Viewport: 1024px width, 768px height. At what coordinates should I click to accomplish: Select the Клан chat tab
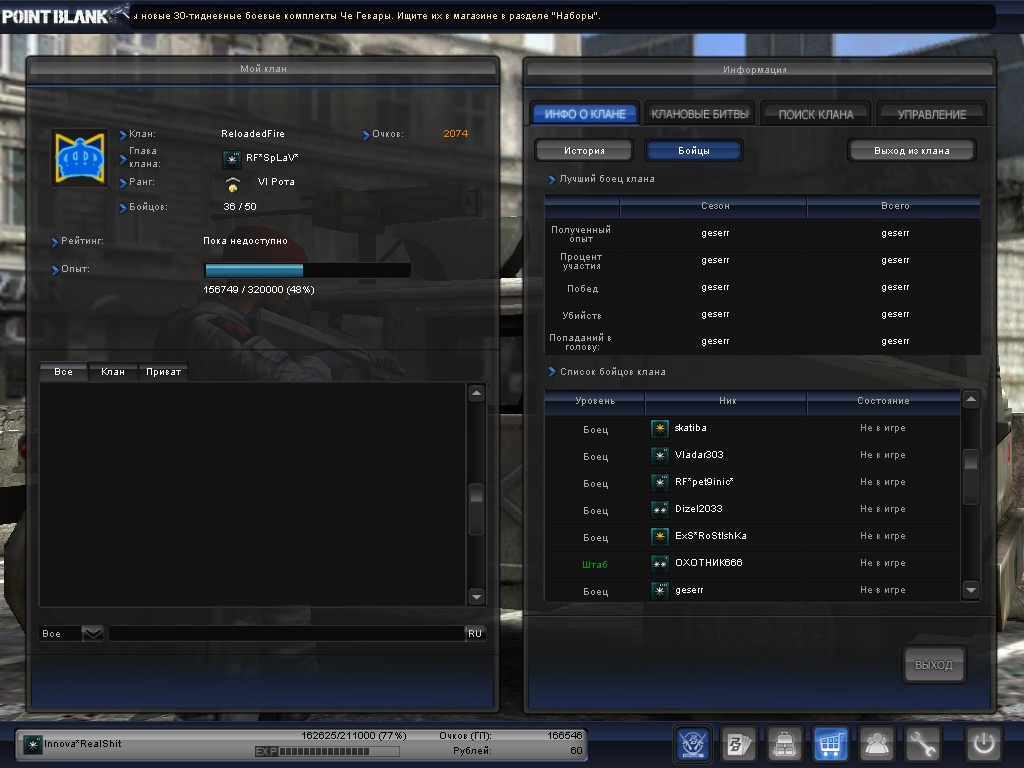coord(112,372)
